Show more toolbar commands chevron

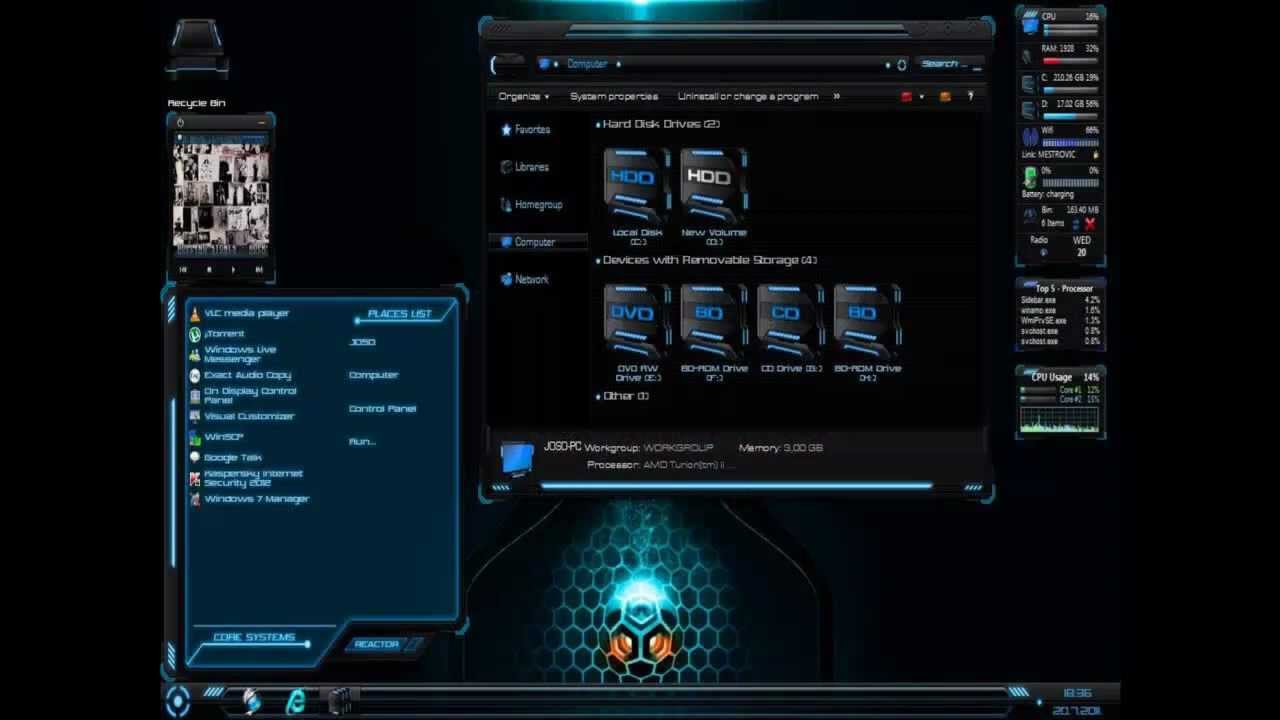click(x=836, y=97)
